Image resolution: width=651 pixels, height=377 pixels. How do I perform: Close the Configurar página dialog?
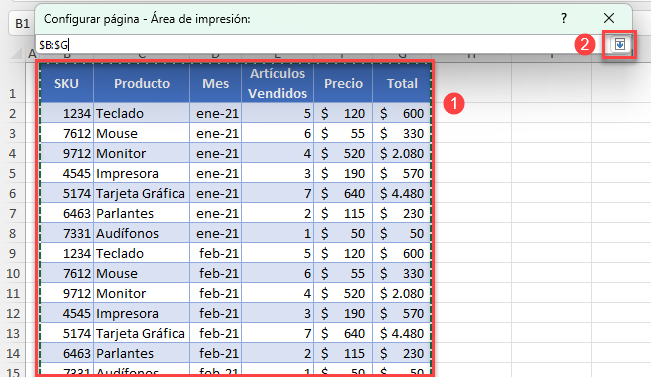click(609, 18)
